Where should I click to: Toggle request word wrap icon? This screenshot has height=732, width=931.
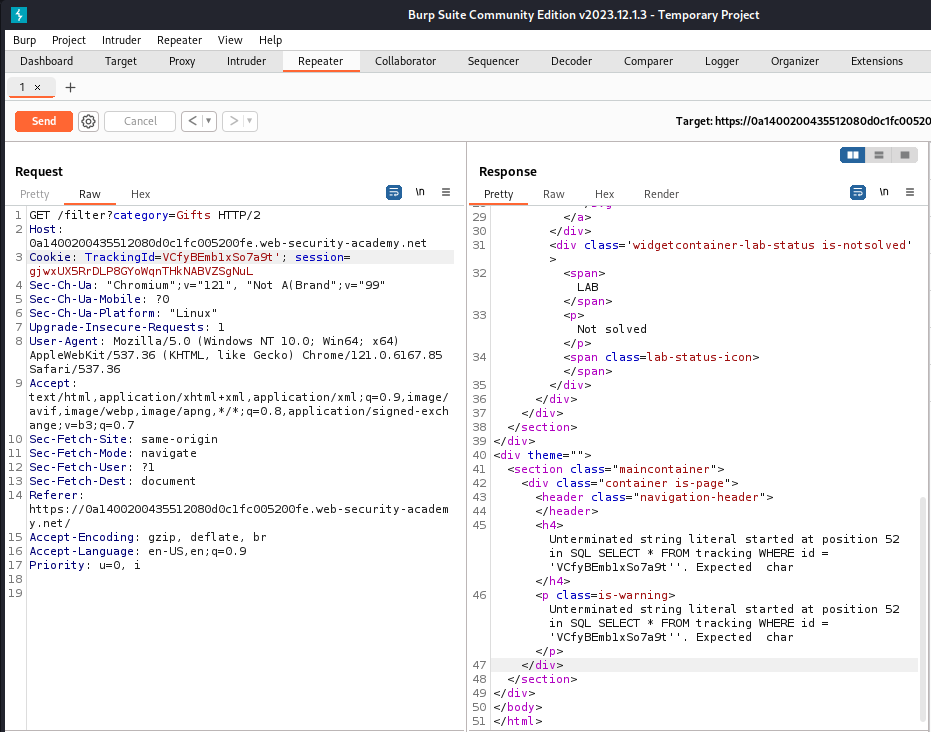click(394, 192)
